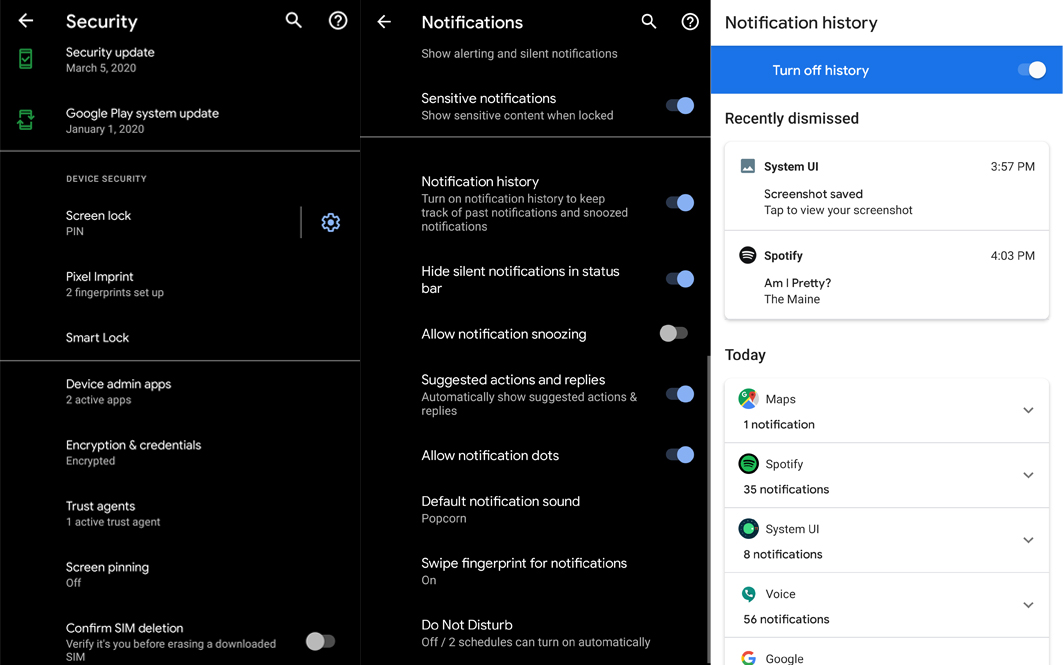This screenshot has height=665, width=1063.
Task: Tap the Spotify icon in Recently dismissed
Action: point(748,255)
